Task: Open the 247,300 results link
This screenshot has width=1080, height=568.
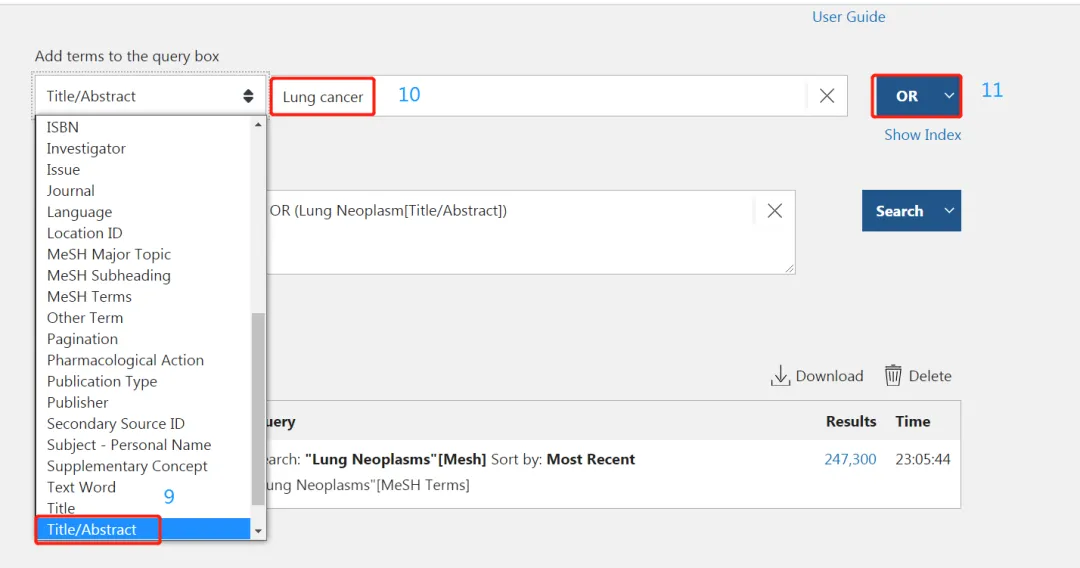Action: coord(850,459)
